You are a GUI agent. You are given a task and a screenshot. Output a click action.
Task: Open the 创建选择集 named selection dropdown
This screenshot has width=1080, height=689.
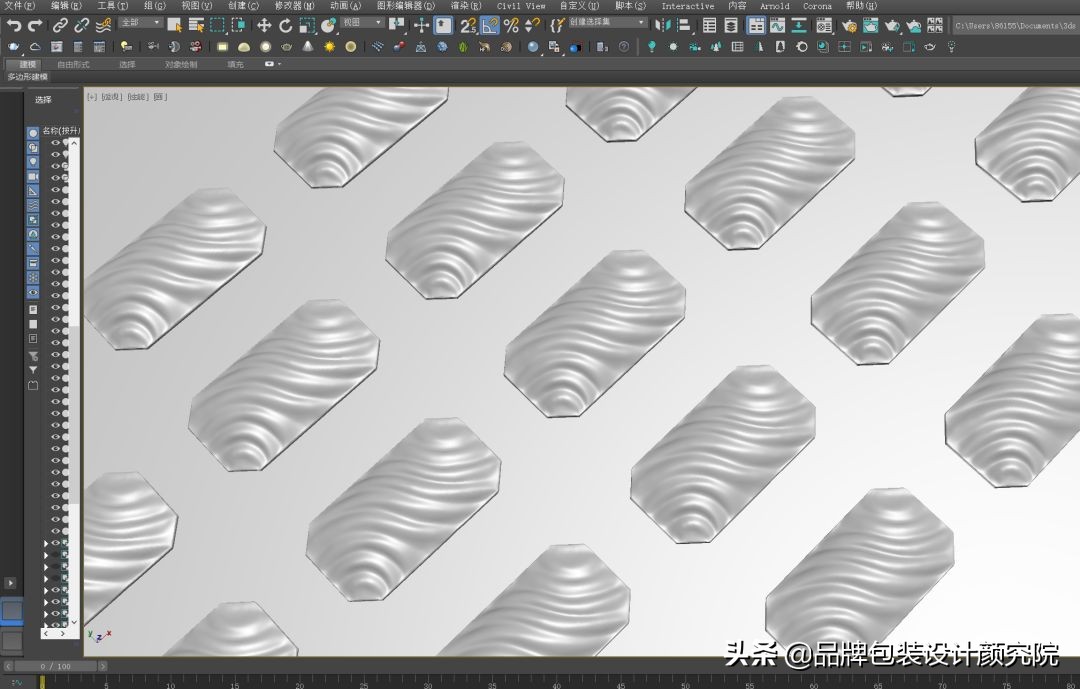coord(608,22)
